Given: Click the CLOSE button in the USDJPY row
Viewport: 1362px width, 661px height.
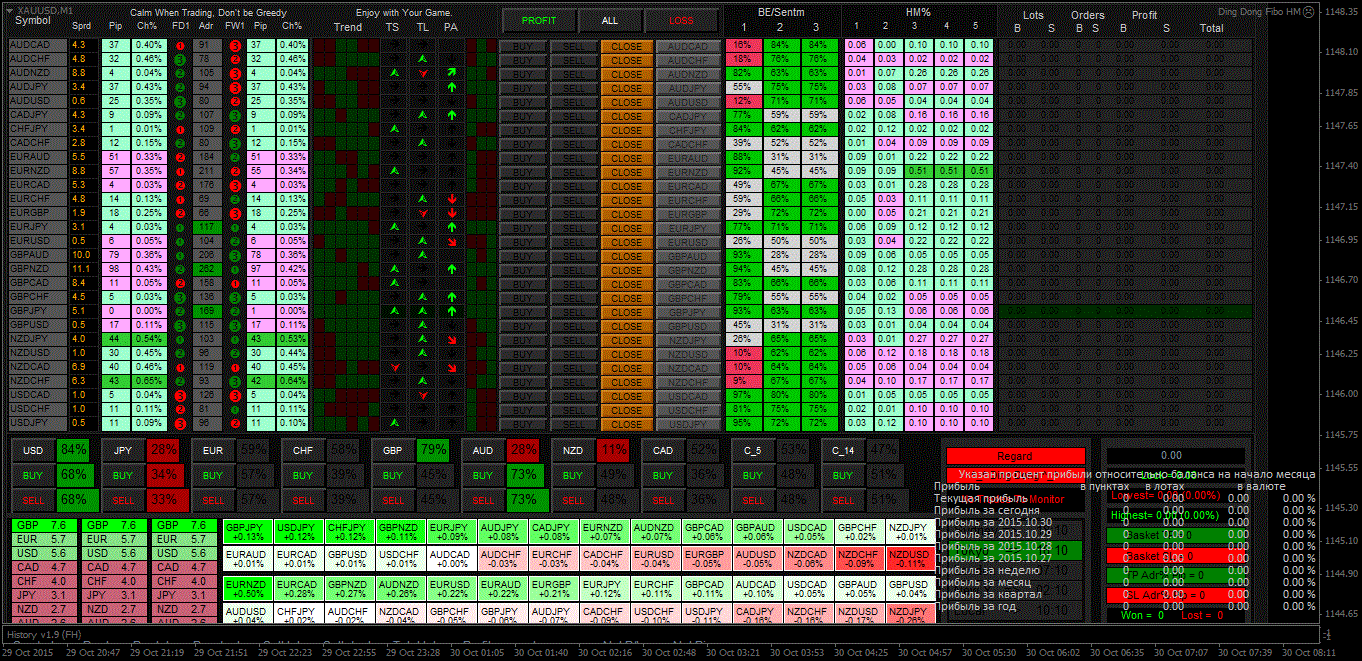Looking at the screenshot, I should 627,424.
